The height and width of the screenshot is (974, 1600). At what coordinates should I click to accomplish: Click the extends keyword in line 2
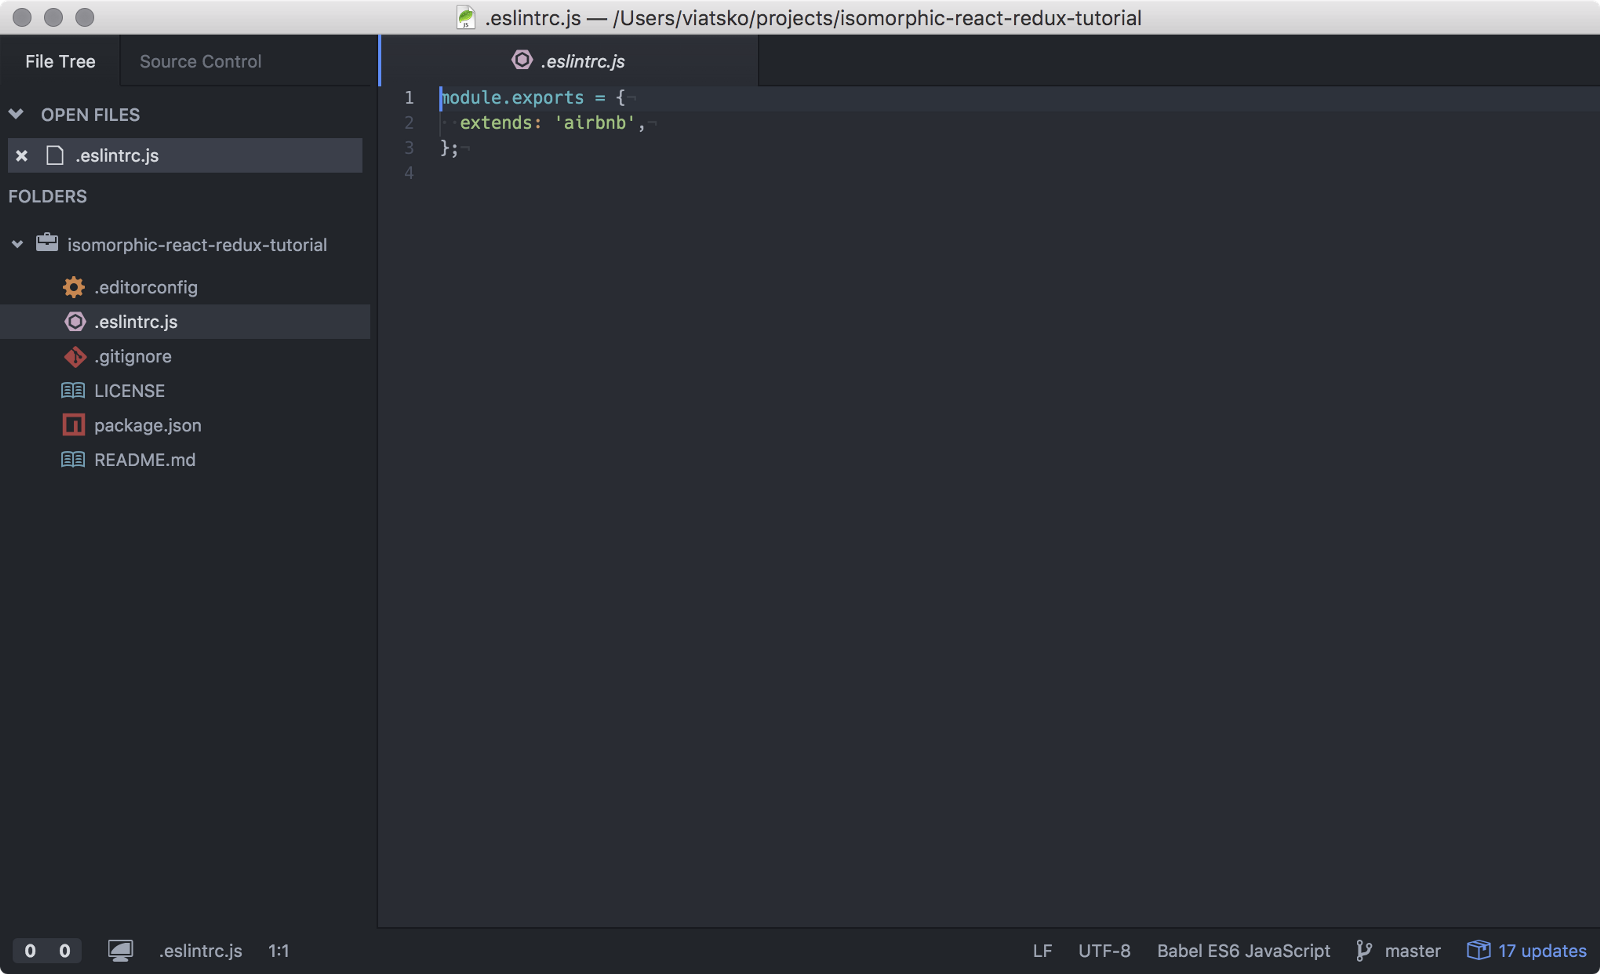(496, 122)
